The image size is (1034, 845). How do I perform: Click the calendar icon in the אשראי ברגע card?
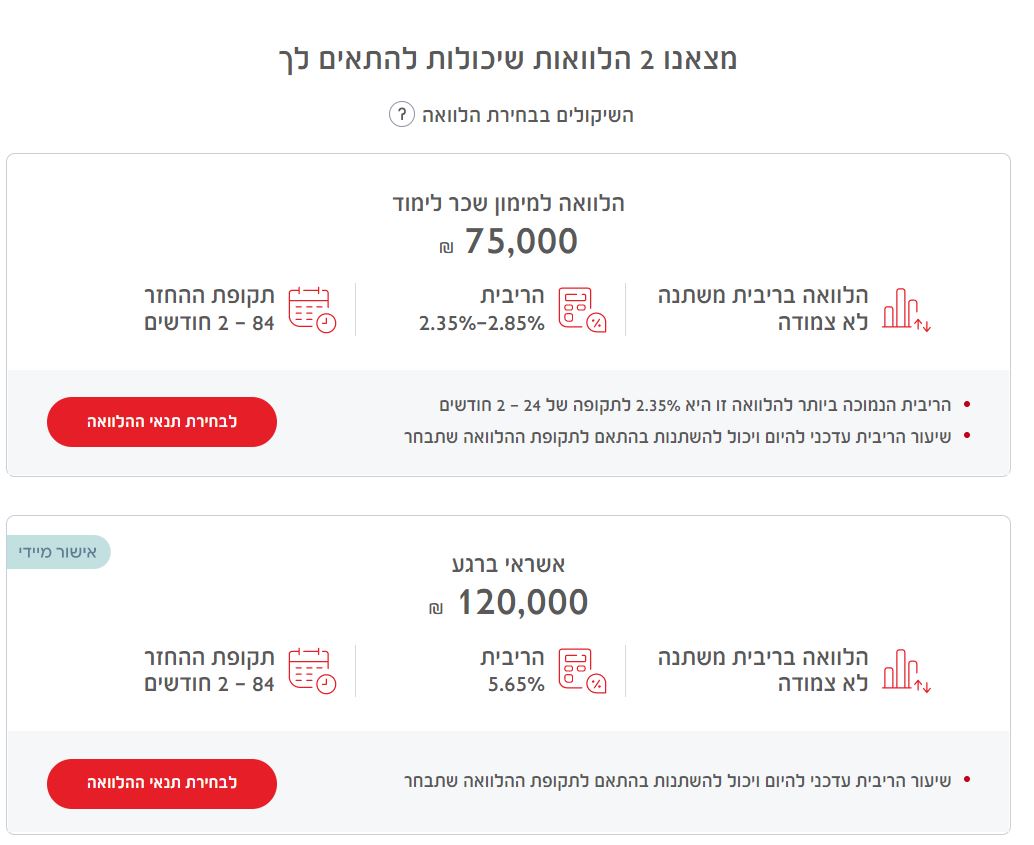[312, 671]
